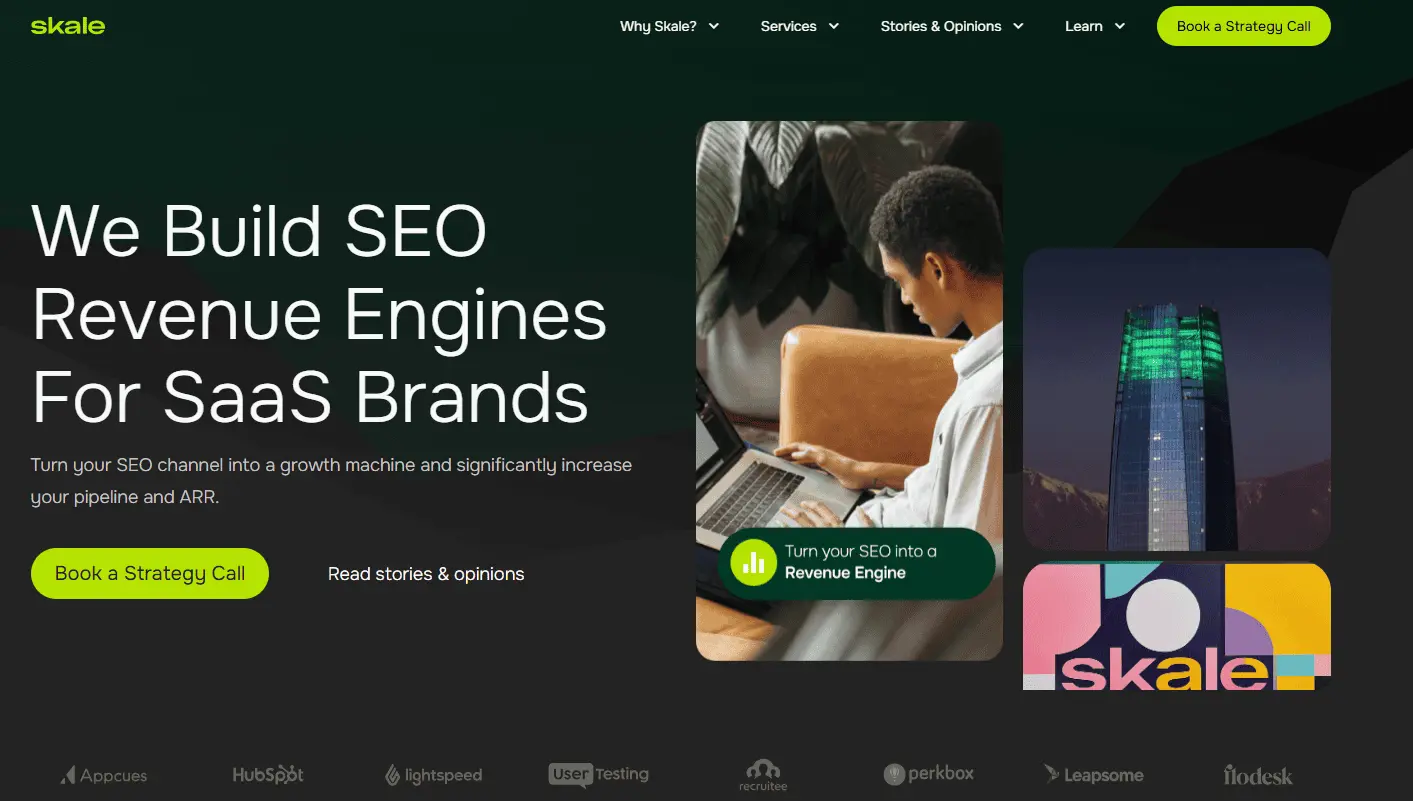
Task: Open the Learn menu
Action: pos(1095,26)
